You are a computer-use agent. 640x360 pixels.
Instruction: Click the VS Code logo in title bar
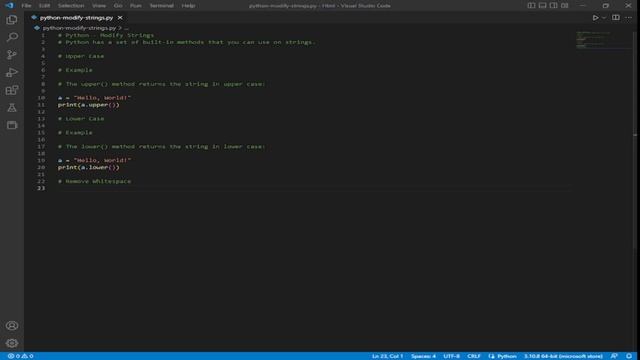(x=9, y=6)
